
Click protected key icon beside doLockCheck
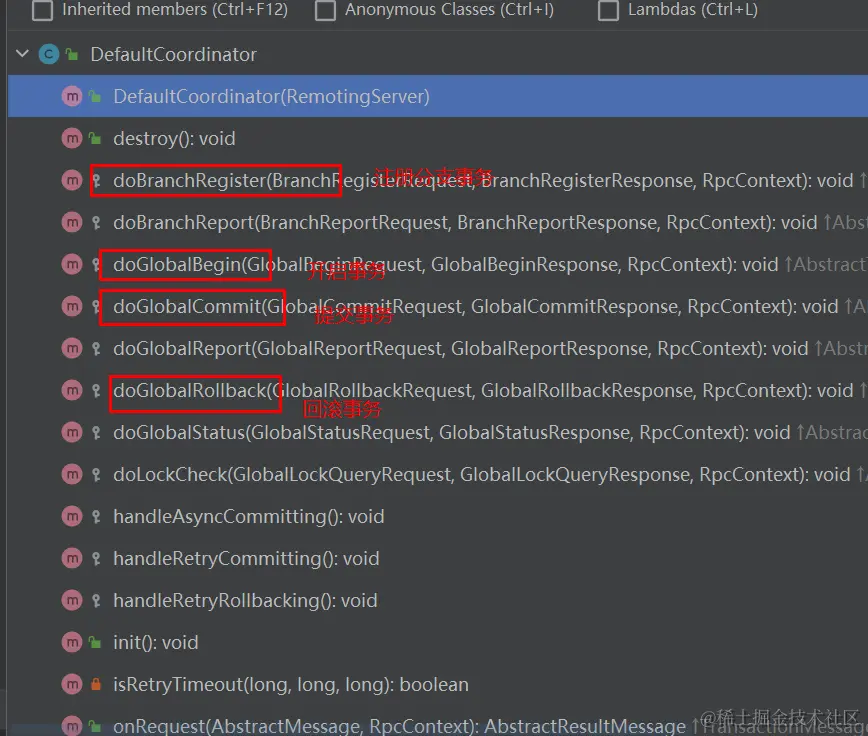(x=96, y=475)
